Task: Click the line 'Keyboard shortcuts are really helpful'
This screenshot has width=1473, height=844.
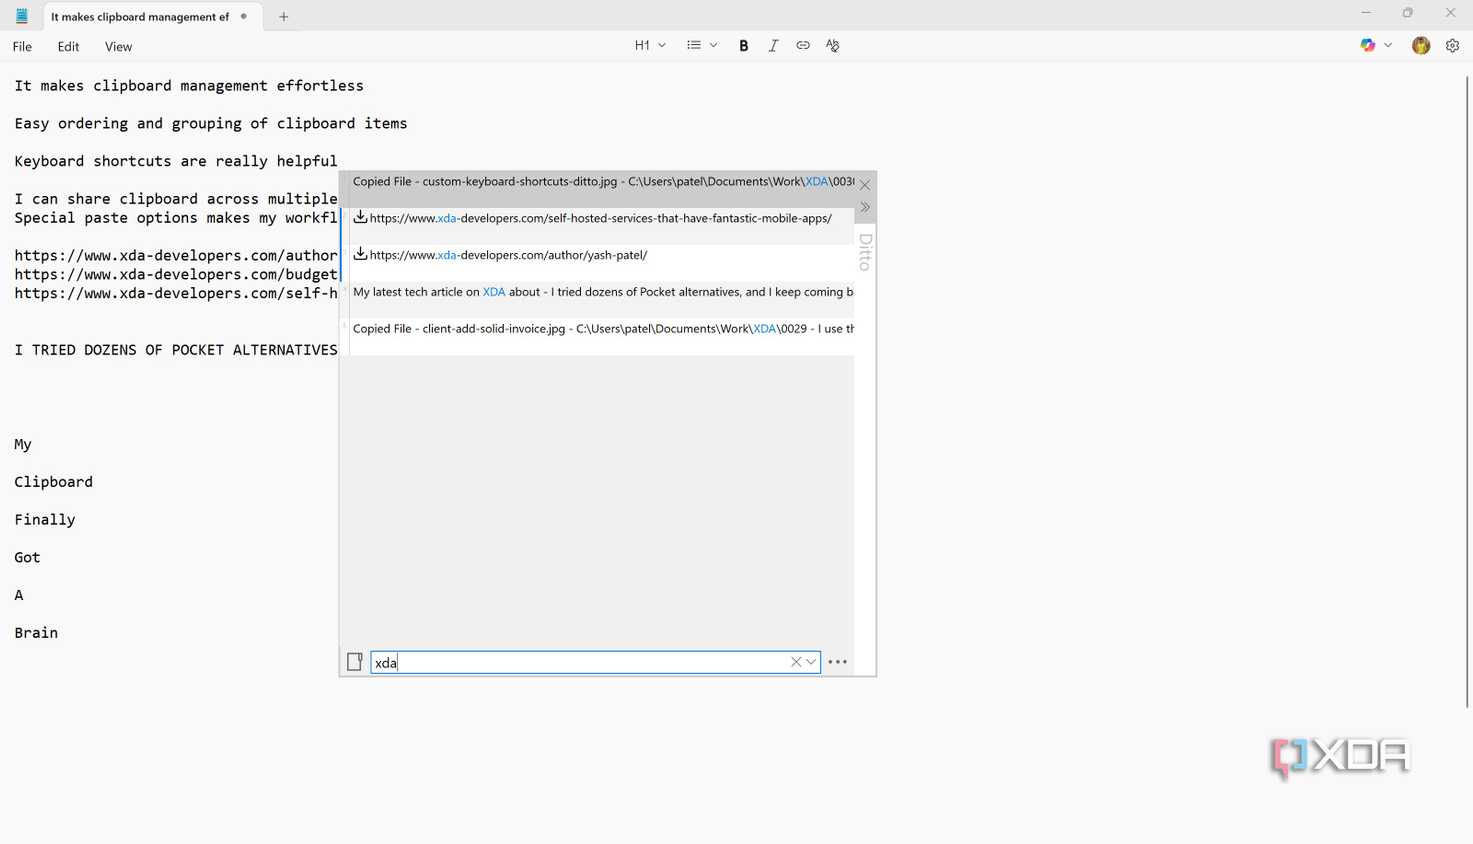Action: [176, 161]
